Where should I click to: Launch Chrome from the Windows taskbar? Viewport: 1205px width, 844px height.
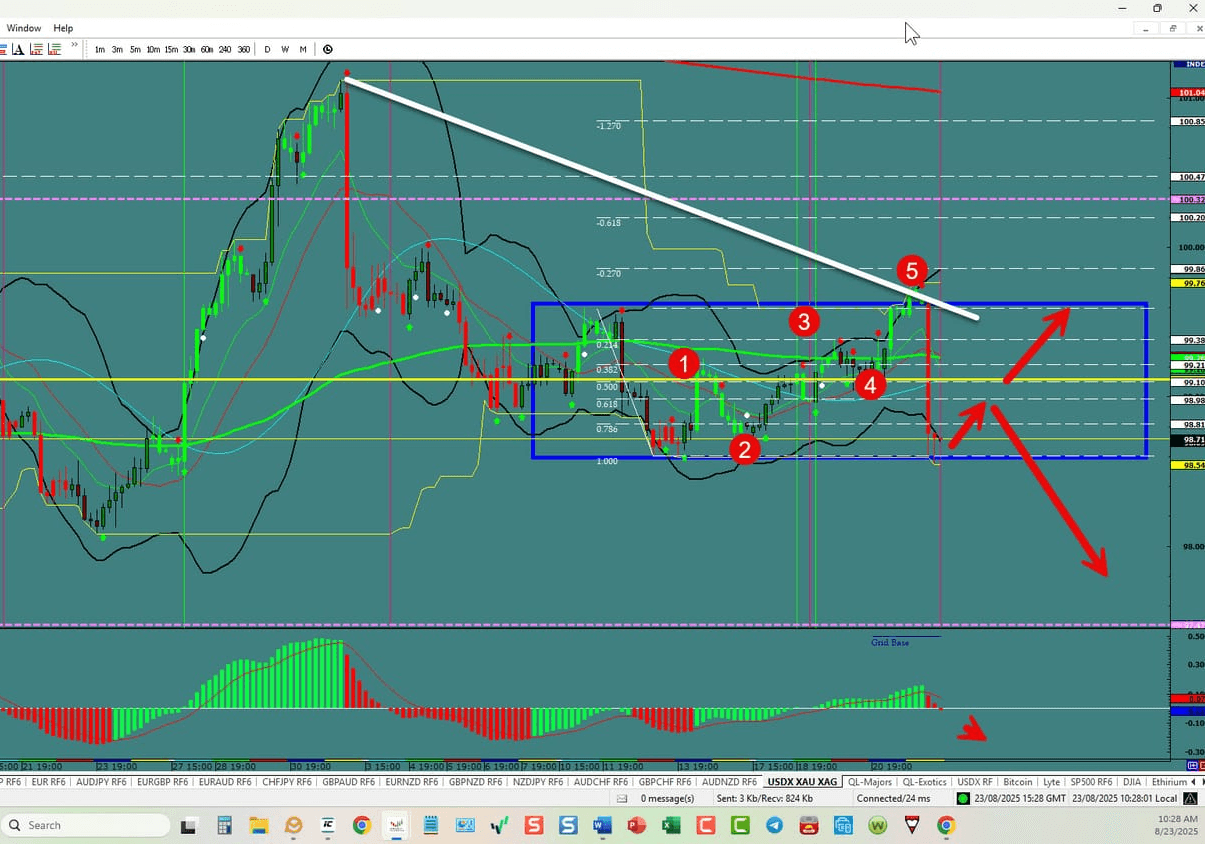361,825
